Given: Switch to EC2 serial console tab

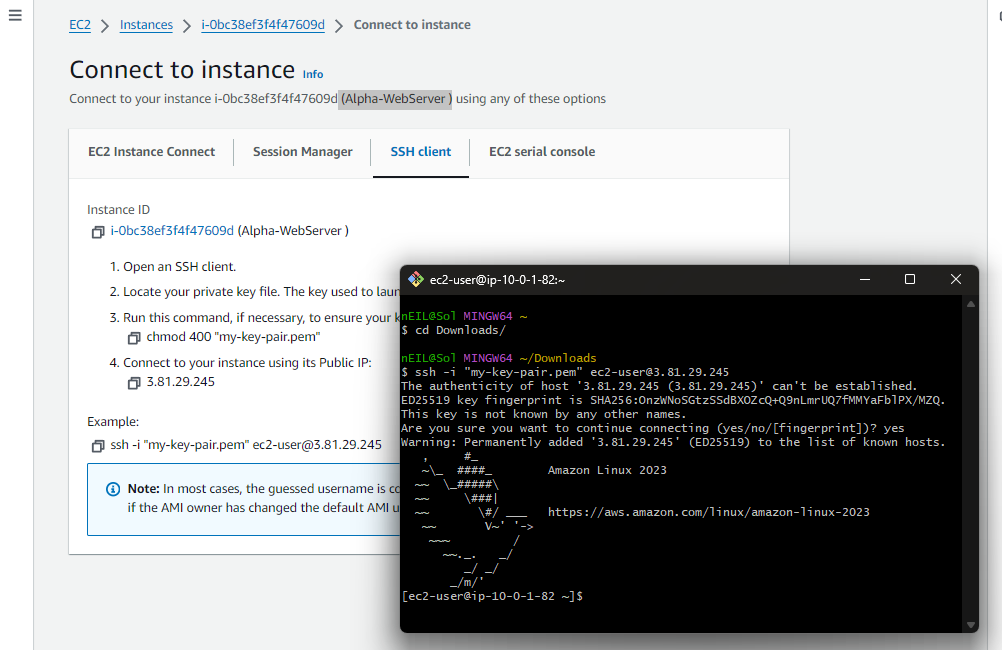Looking at the screenshot, I should pyautogui.click(x=542, y=151).
